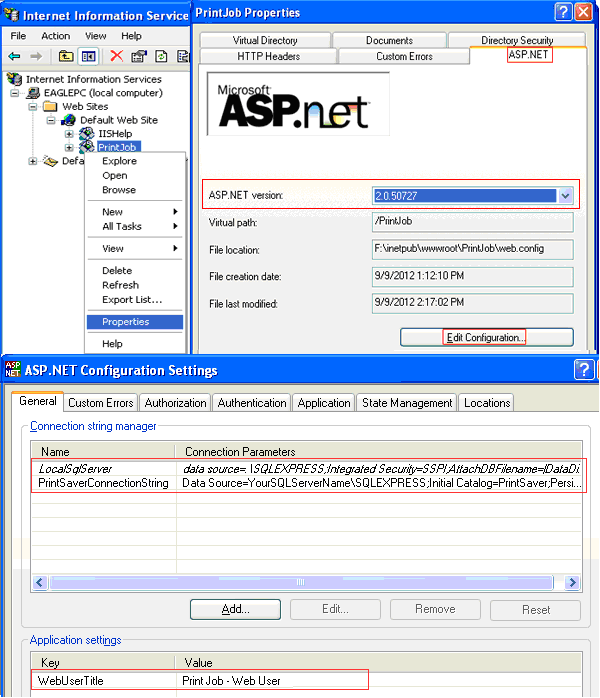600x698 pixels.
Task: Select the ASP.NET tab
Action: [528, 55]
